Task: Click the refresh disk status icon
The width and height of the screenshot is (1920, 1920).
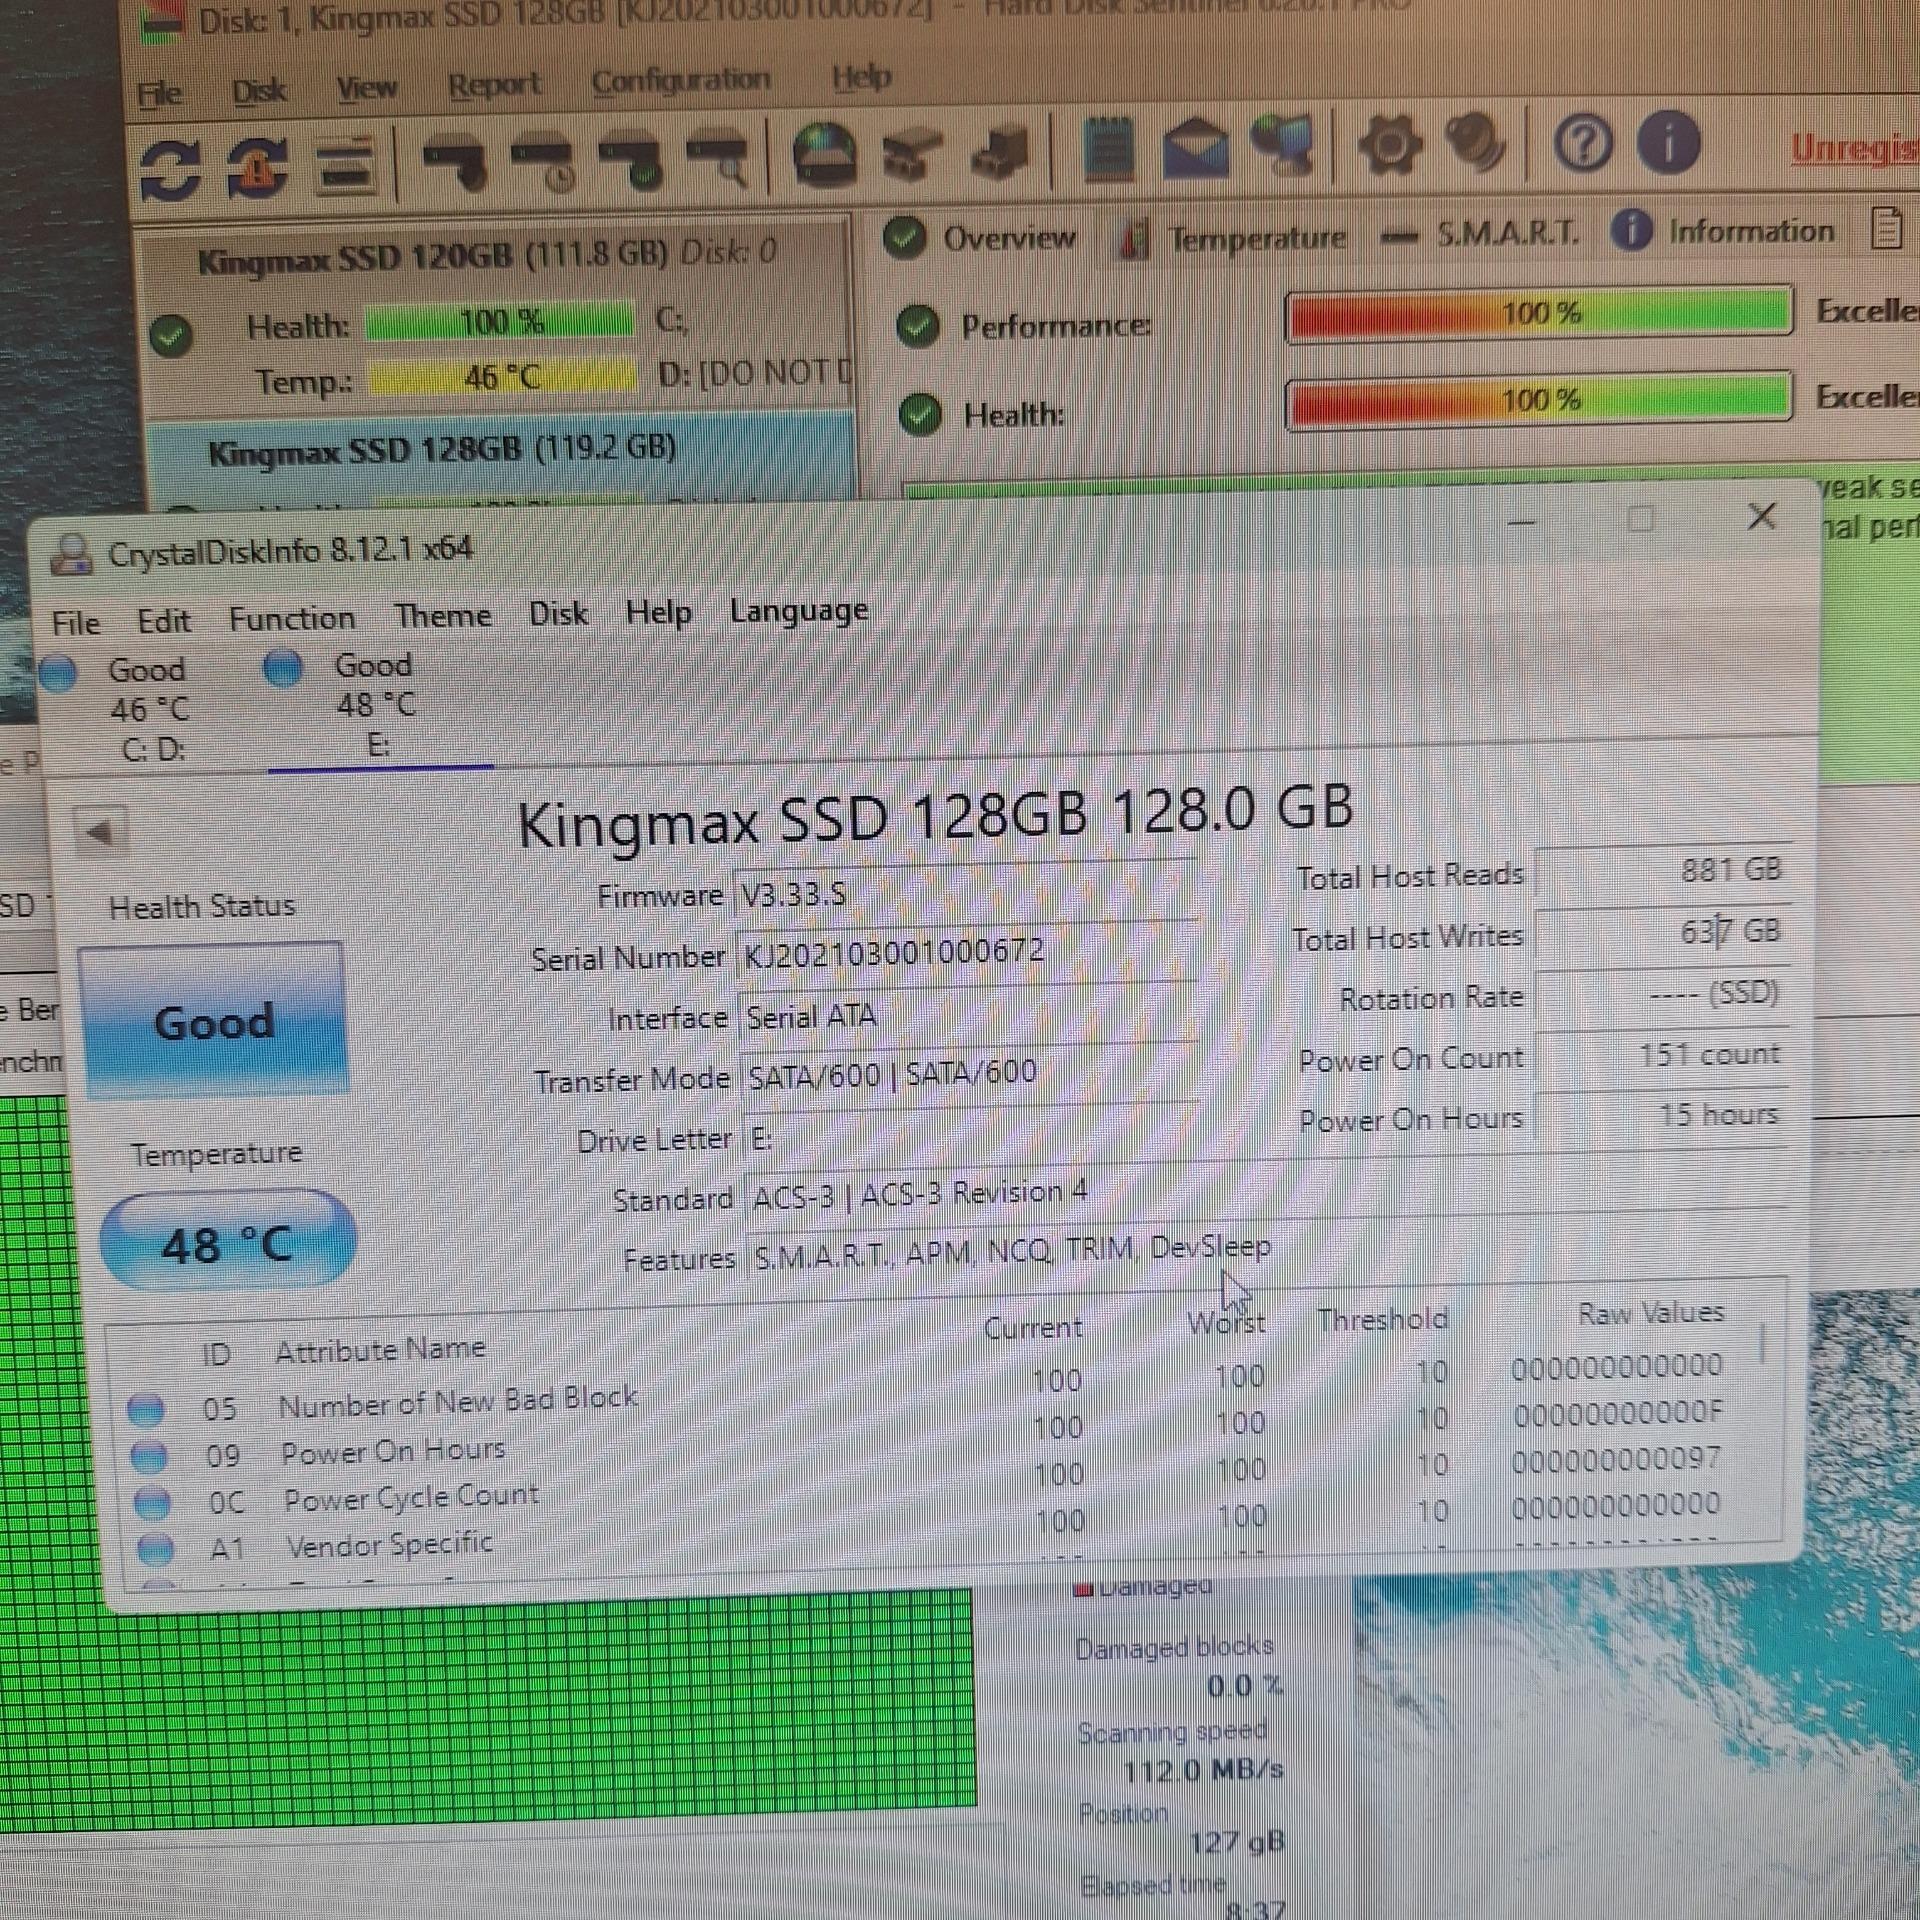Action: click(170, 167)
